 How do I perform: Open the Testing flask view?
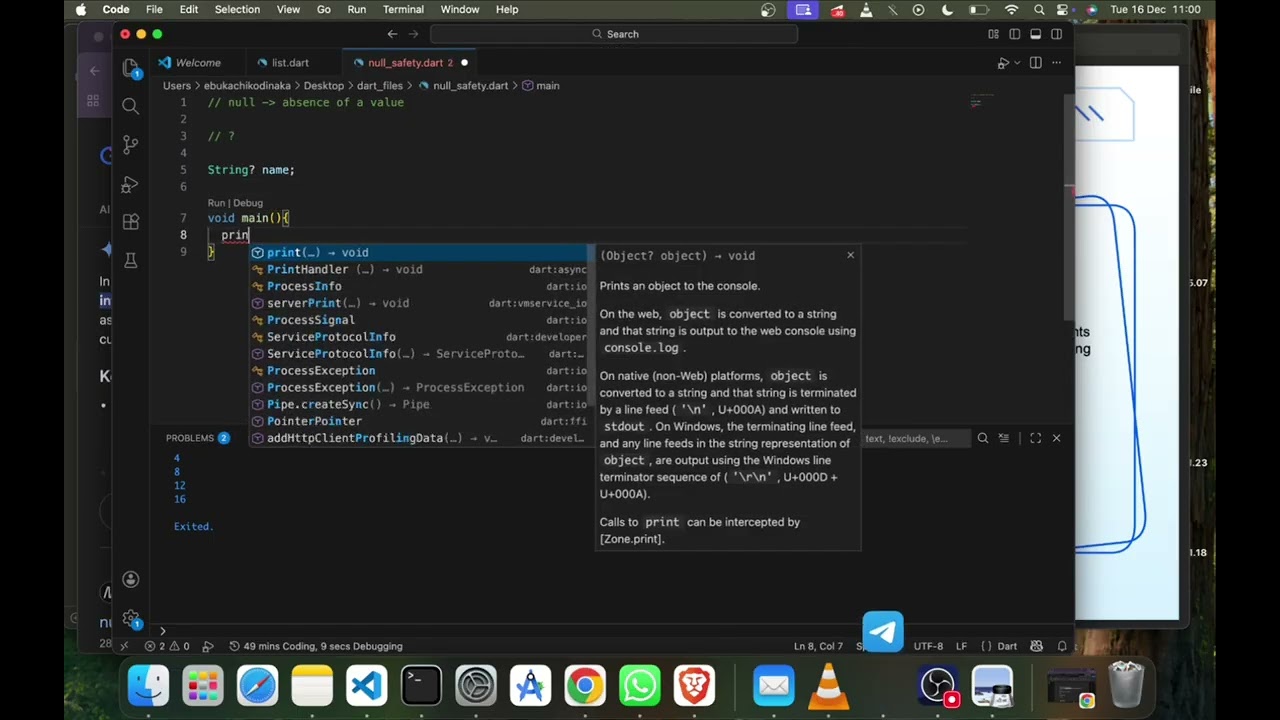pyautogui.click(x=130, y=260)
